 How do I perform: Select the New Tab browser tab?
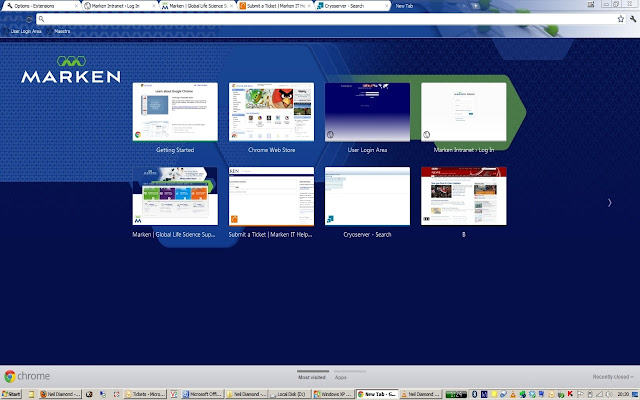(x=431, y=6)
